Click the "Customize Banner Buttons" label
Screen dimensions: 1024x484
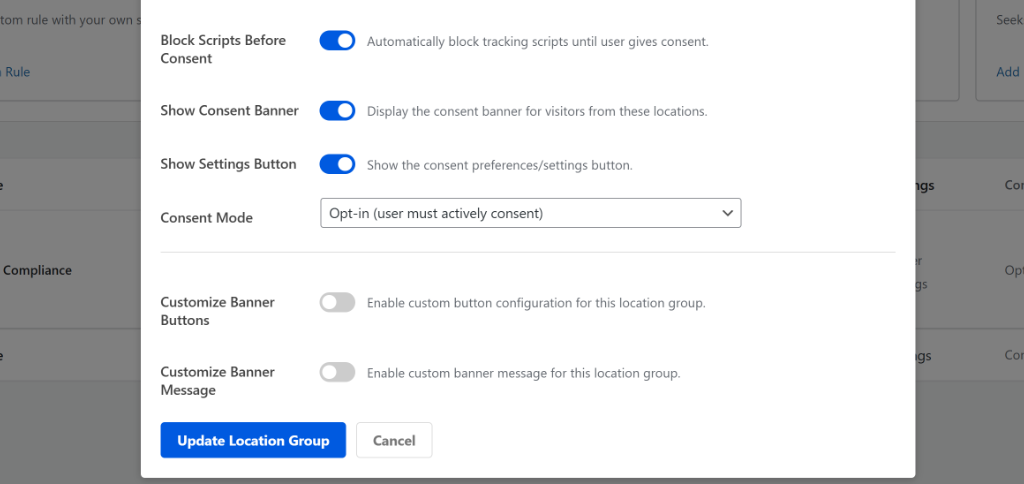click(217, 311)
